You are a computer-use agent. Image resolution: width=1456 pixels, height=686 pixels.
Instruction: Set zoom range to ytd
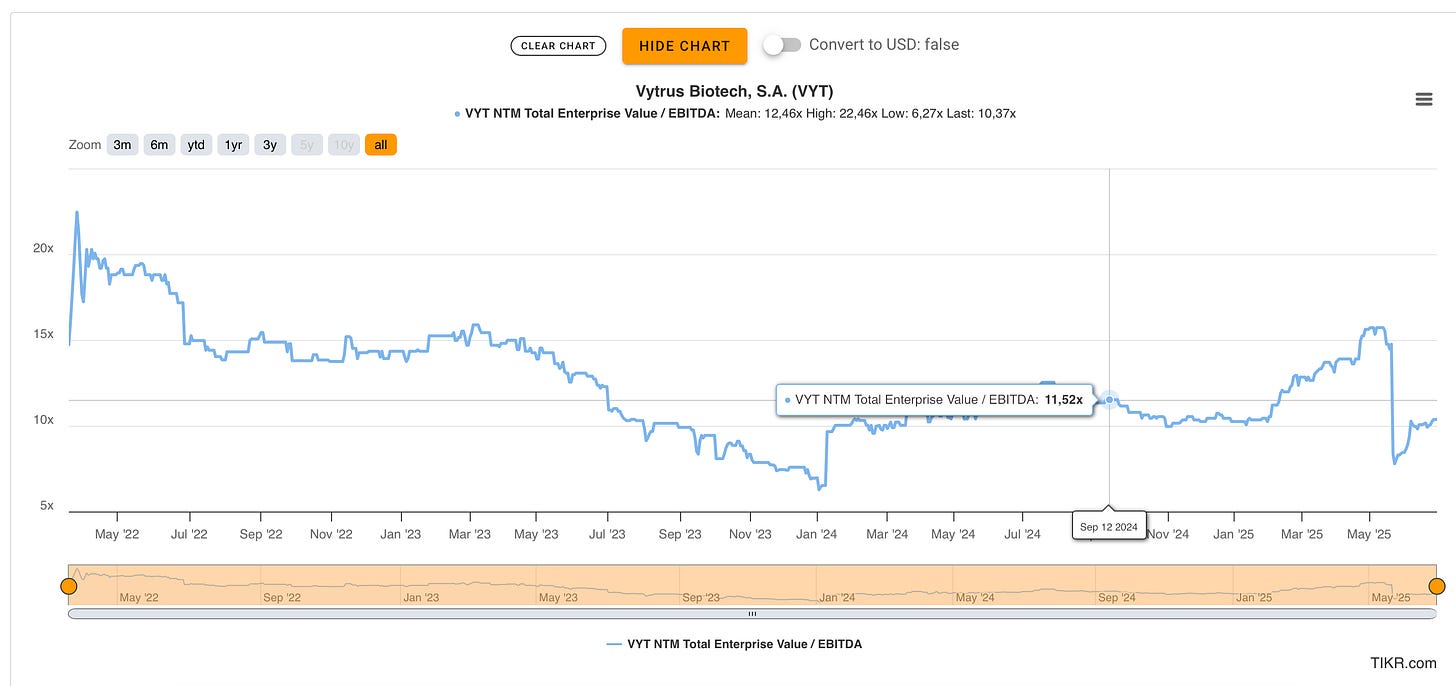[196, 145]
